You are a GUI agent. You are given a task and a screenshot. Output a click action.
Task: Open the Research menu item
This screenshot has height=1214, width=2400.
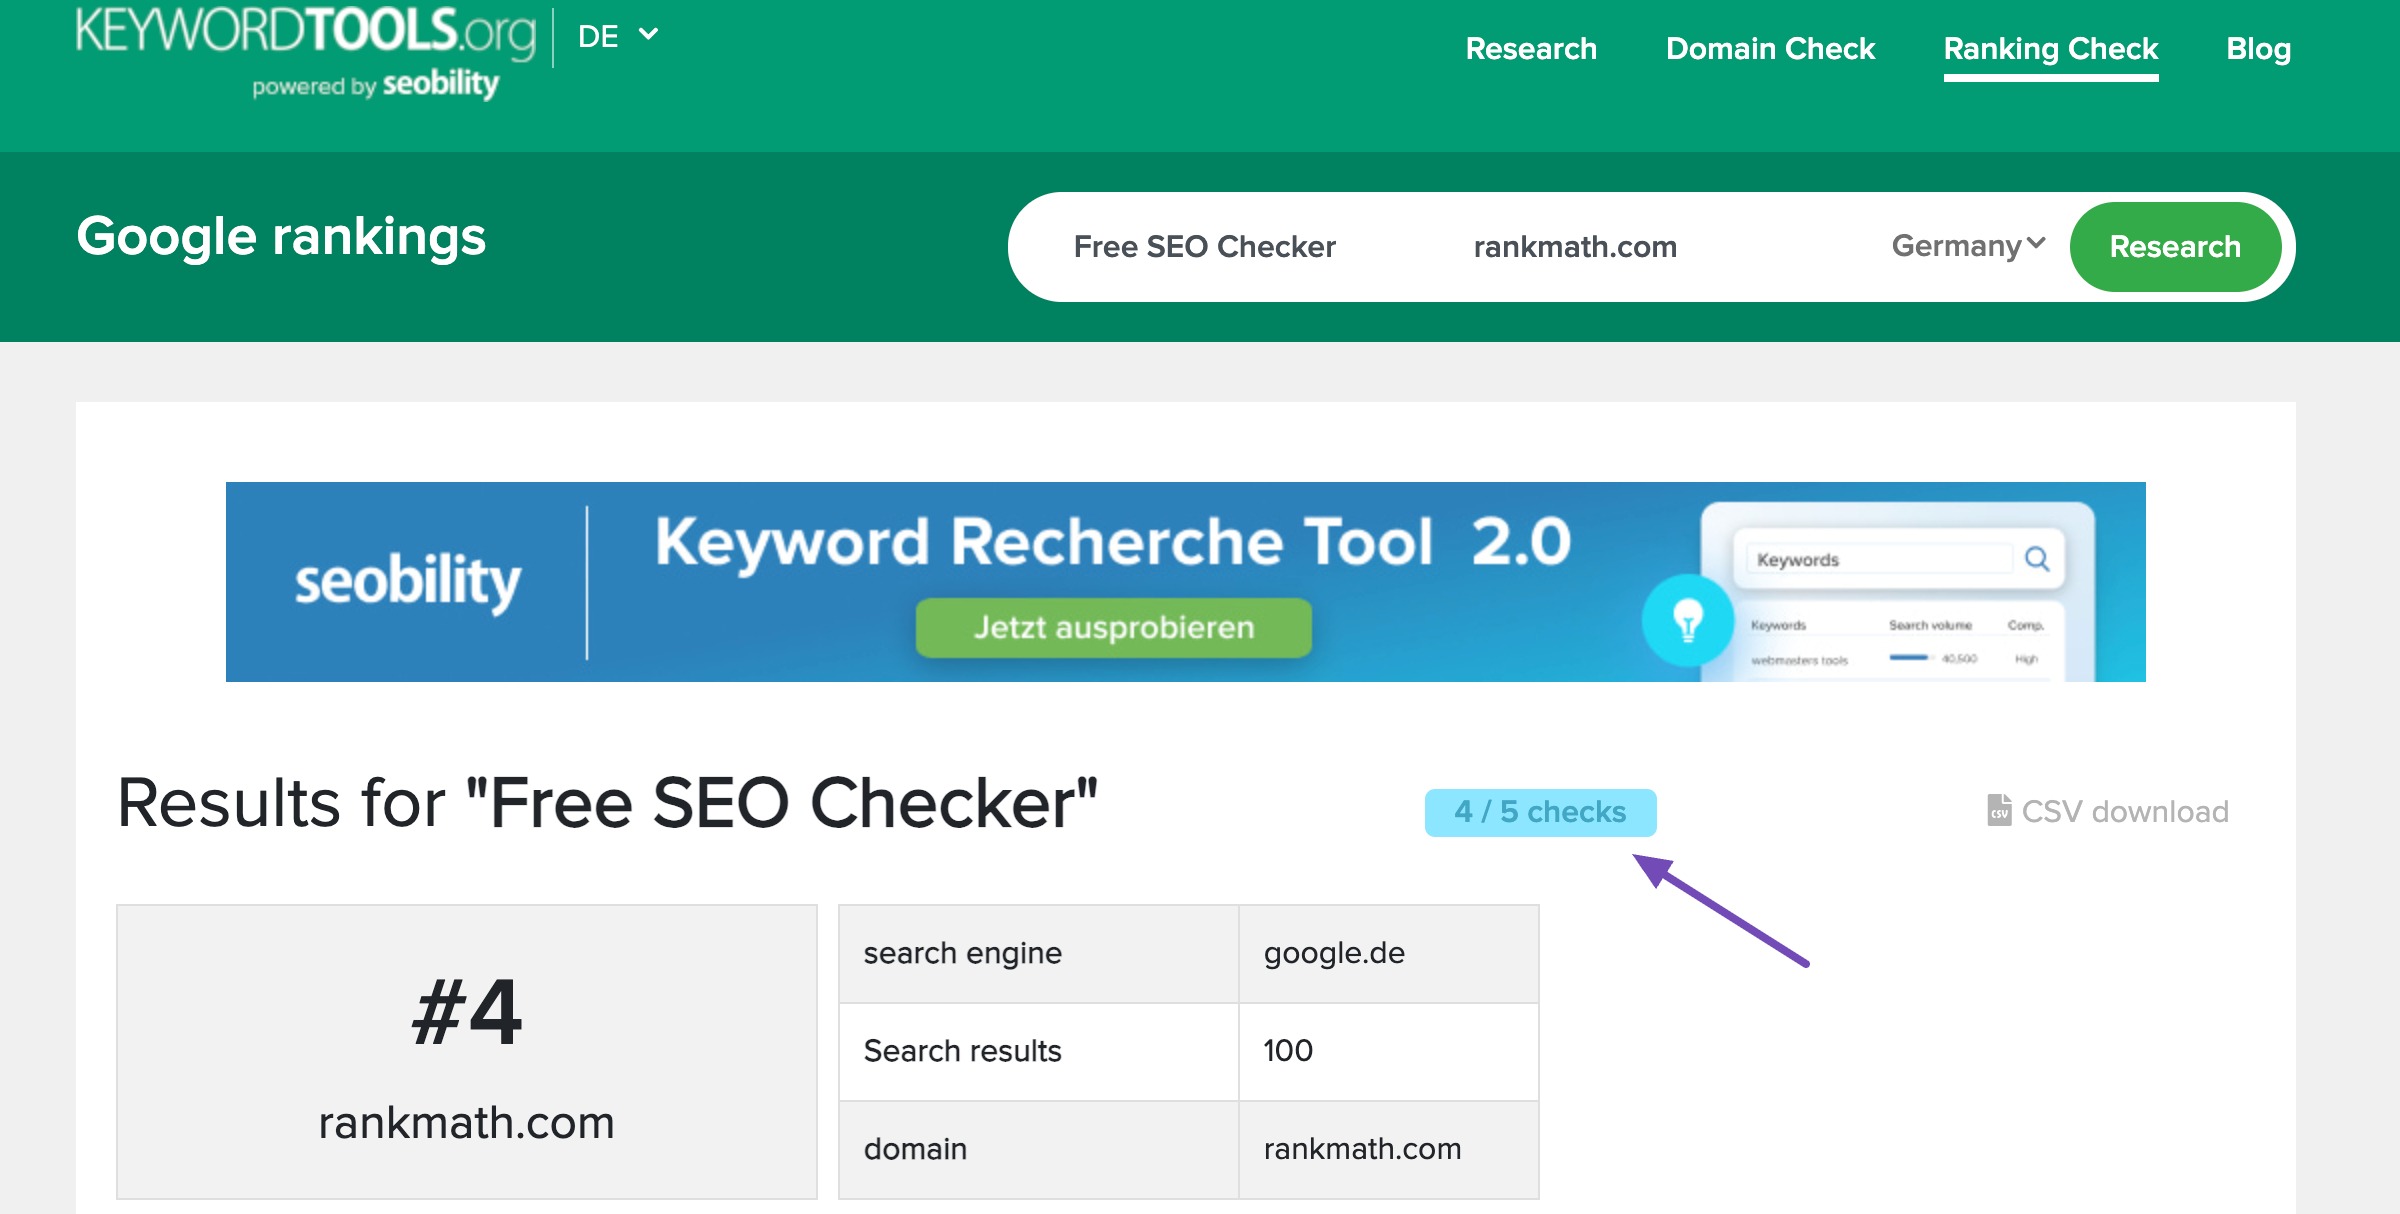(x=1531, y=48)
